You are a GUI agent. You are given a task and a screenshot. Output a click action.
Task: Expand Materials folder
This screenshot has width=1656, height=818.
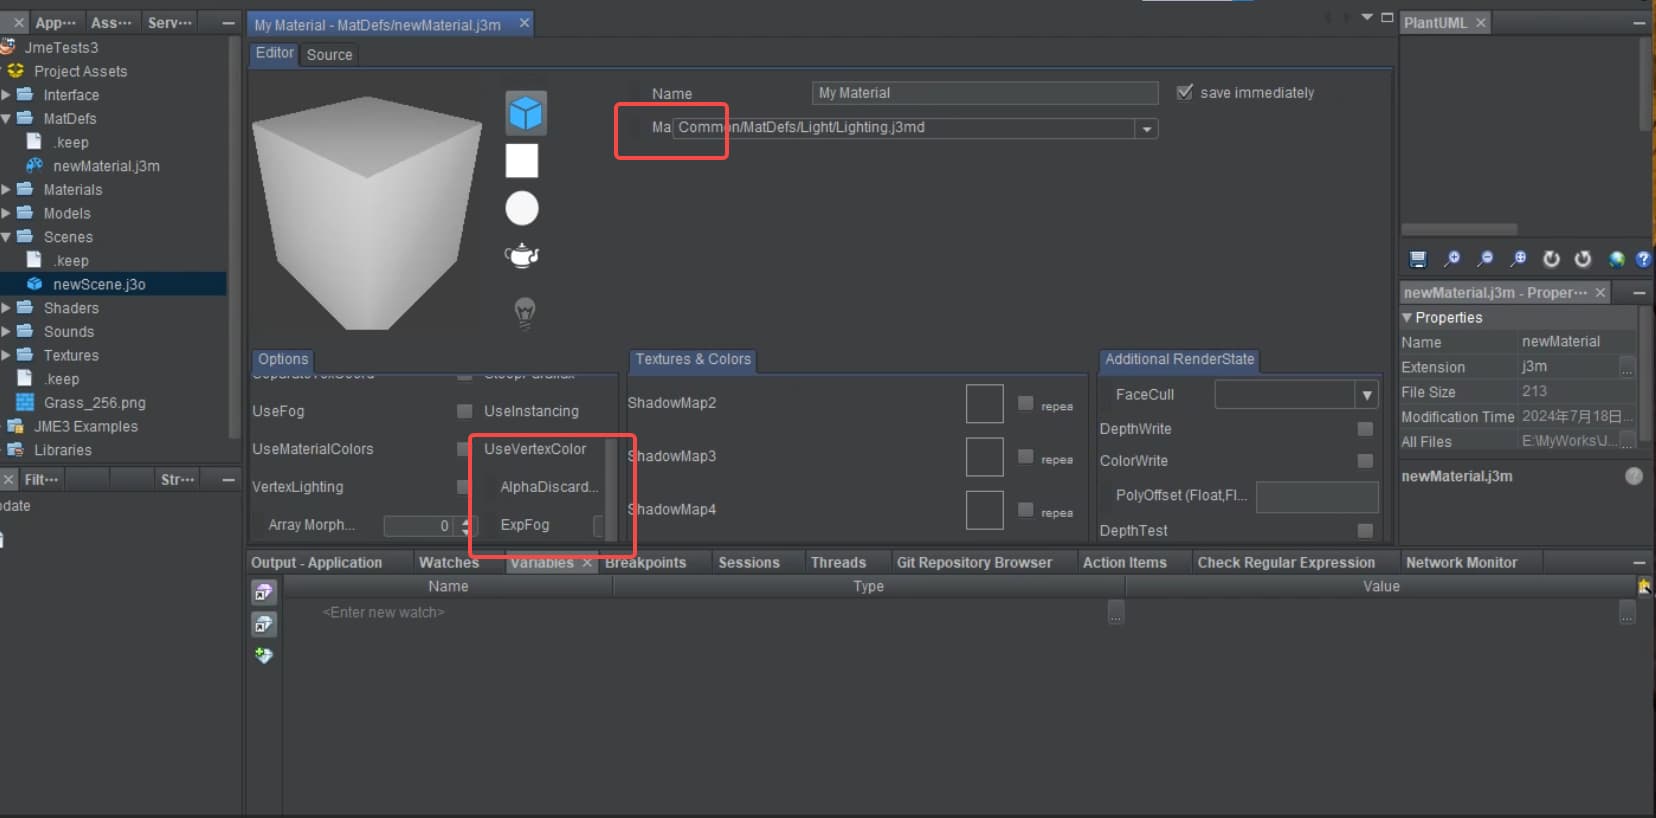[x=6, y=189]
